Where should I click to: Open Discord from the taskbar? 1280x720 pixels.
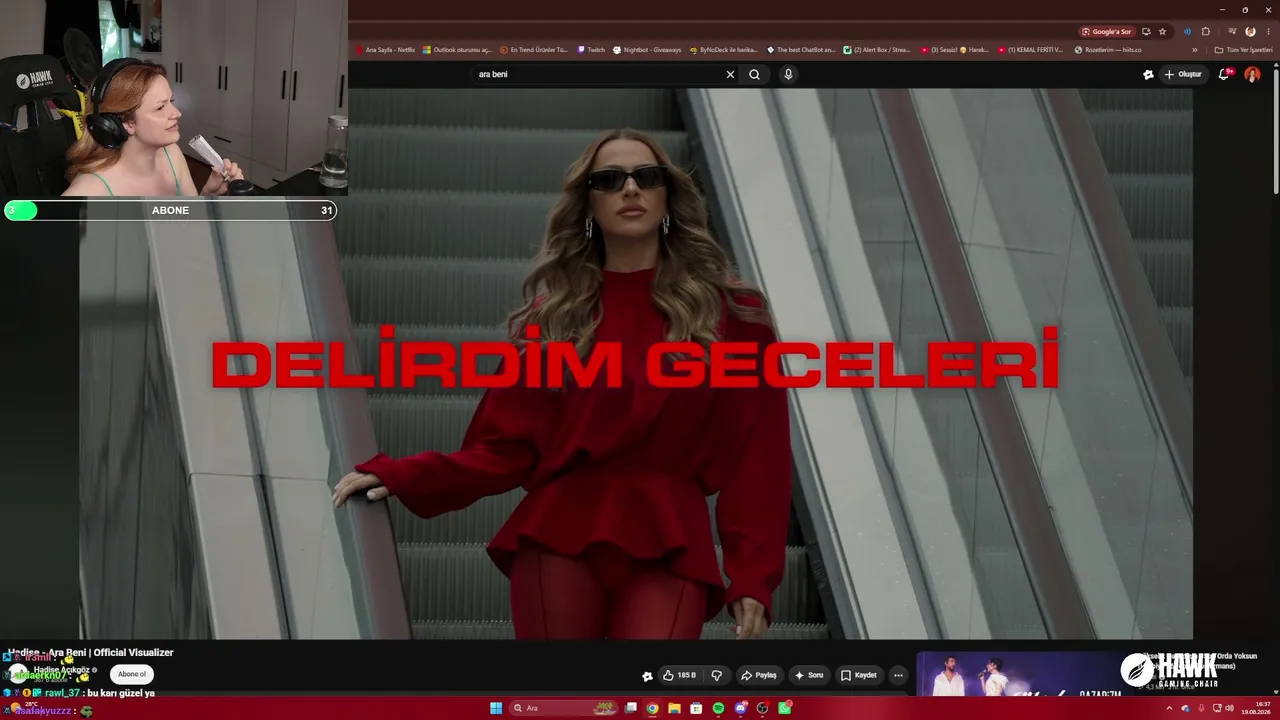click(741, 708)
